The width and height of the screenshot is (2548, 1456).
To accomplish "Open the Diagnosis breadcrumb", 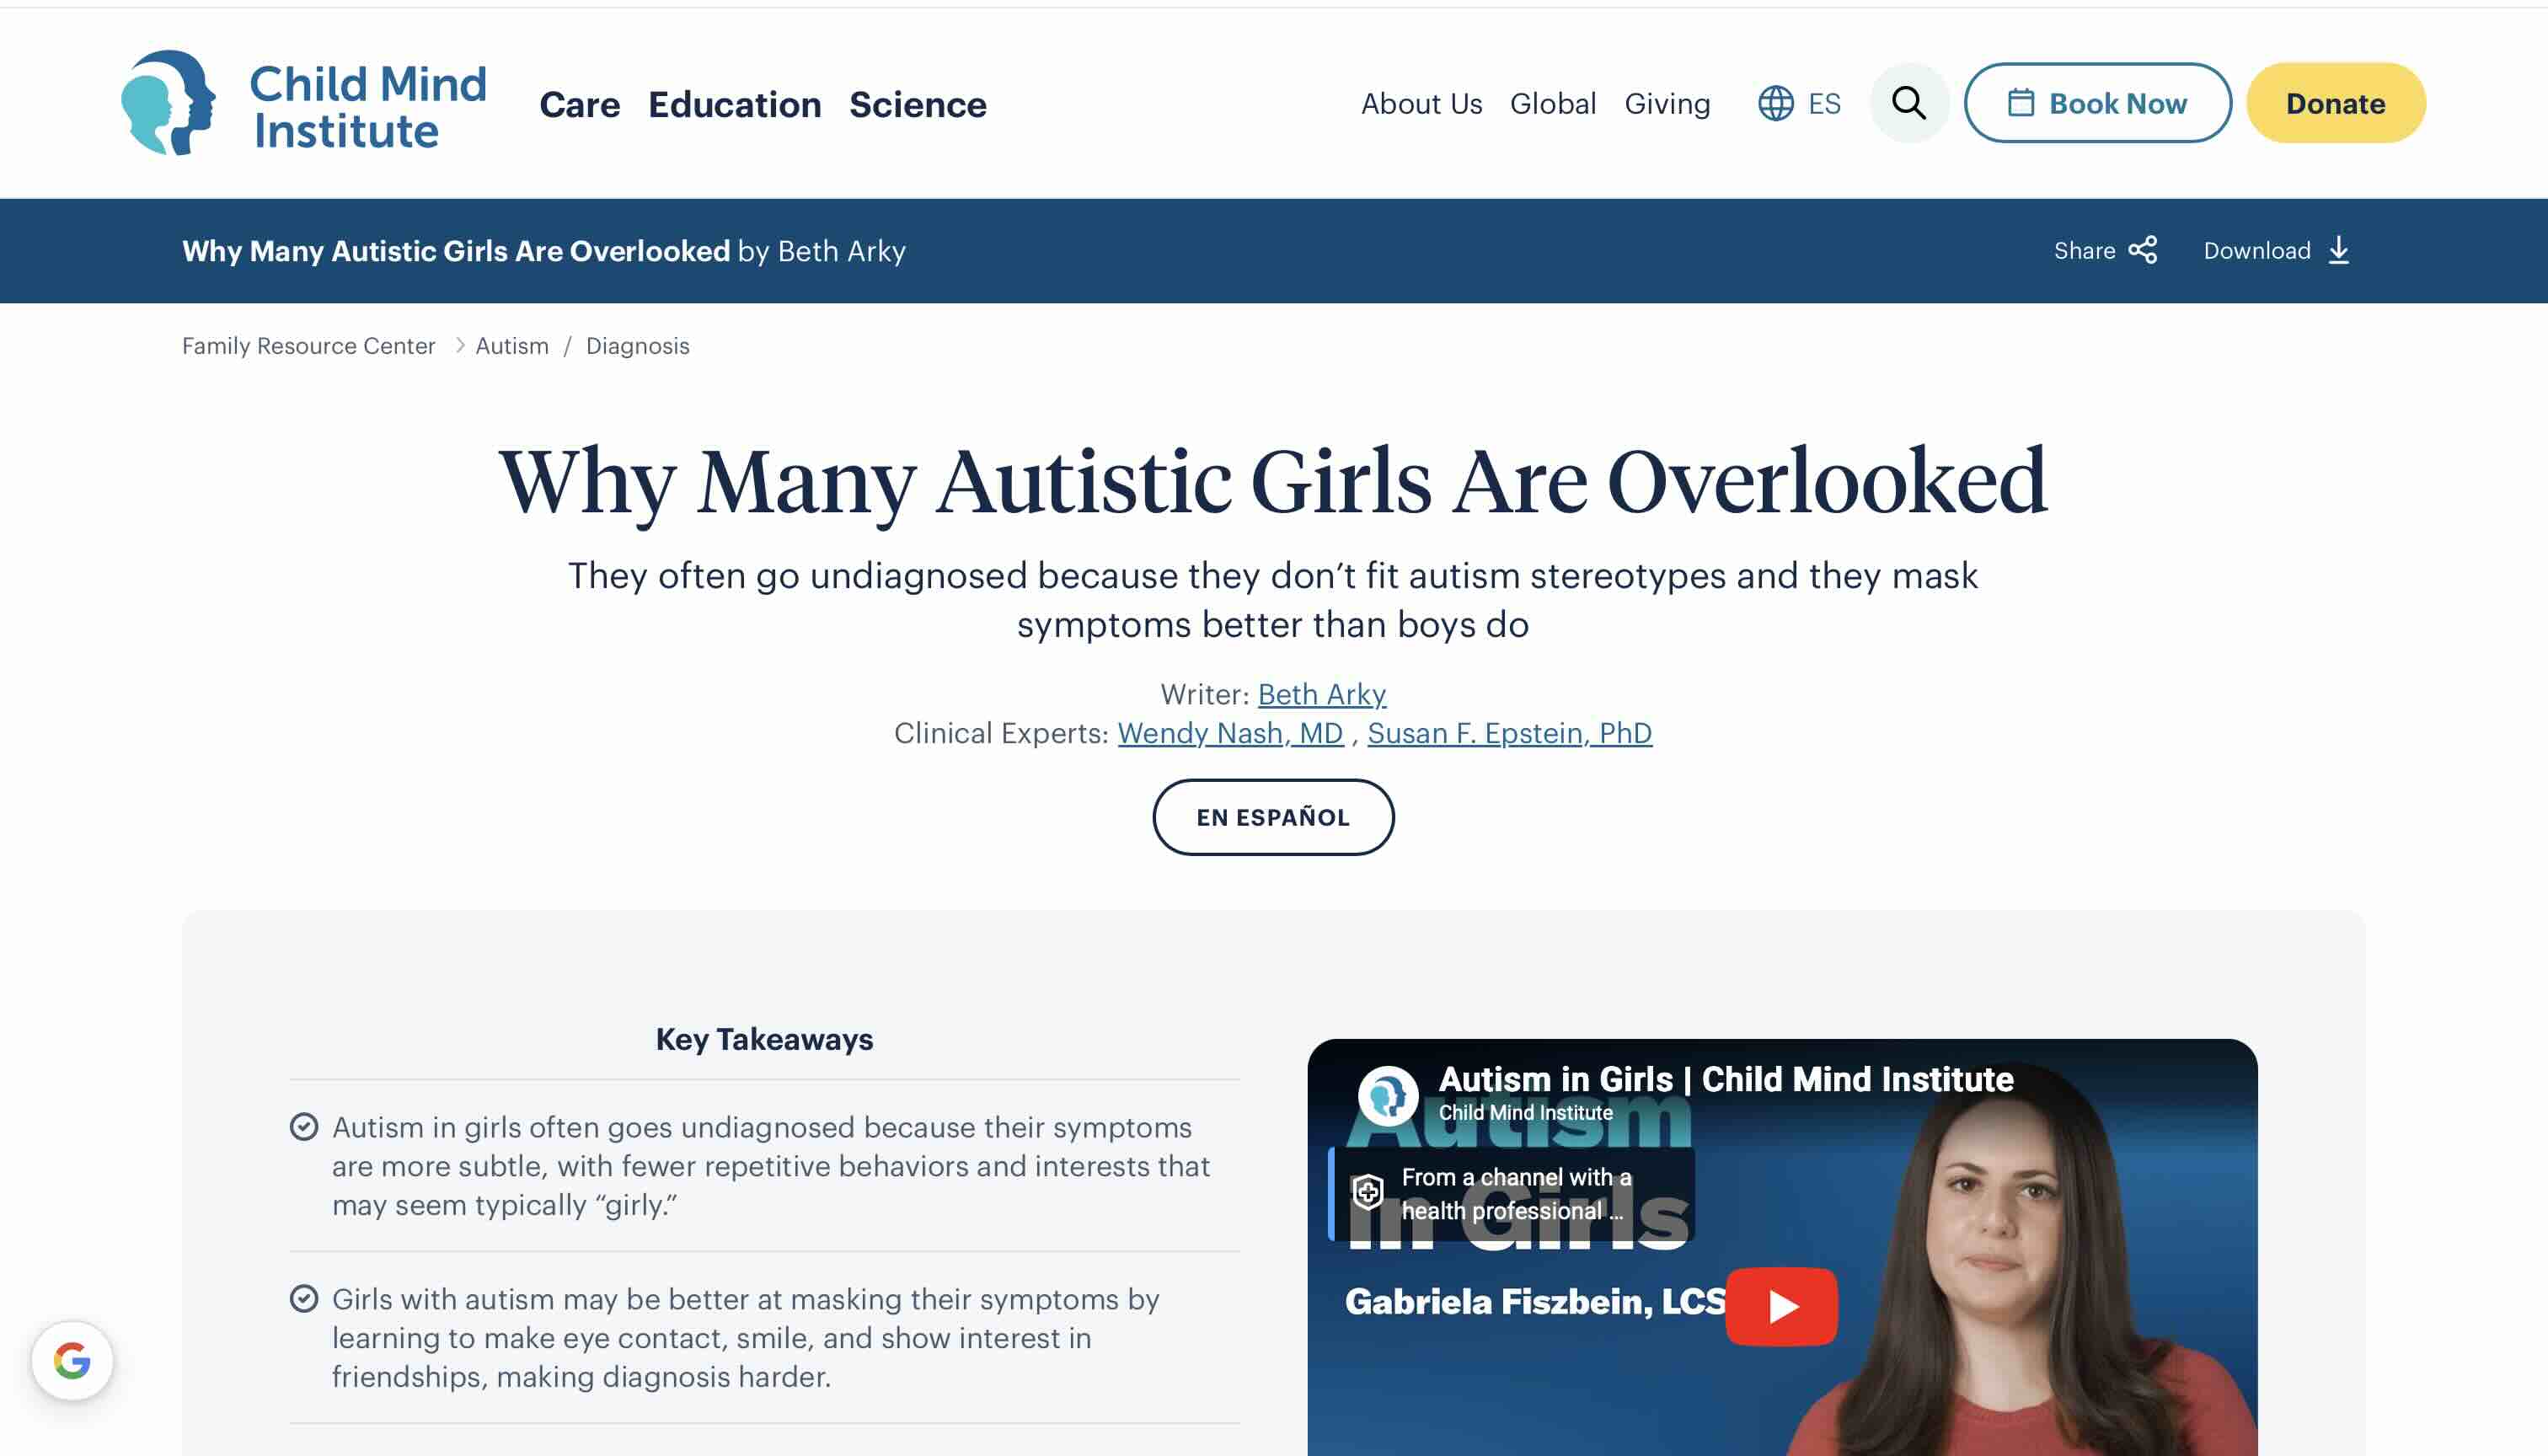I will (x=637, y=345).
